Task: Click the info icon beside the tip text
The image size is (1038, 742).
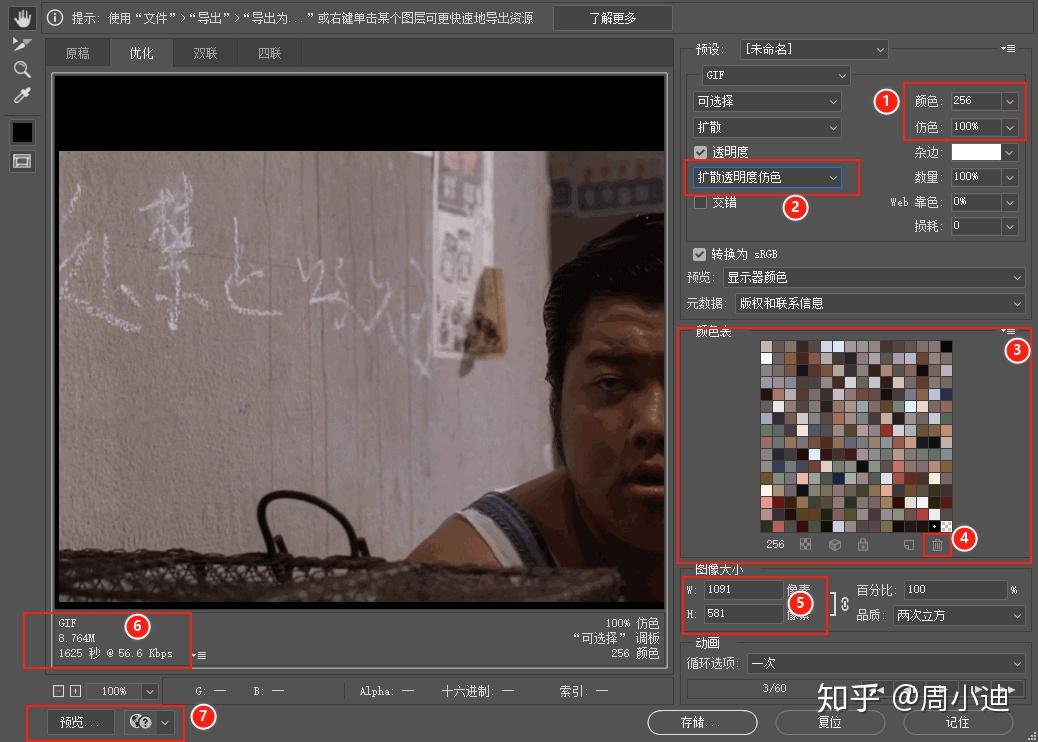Action: click(x=55, y=18)
